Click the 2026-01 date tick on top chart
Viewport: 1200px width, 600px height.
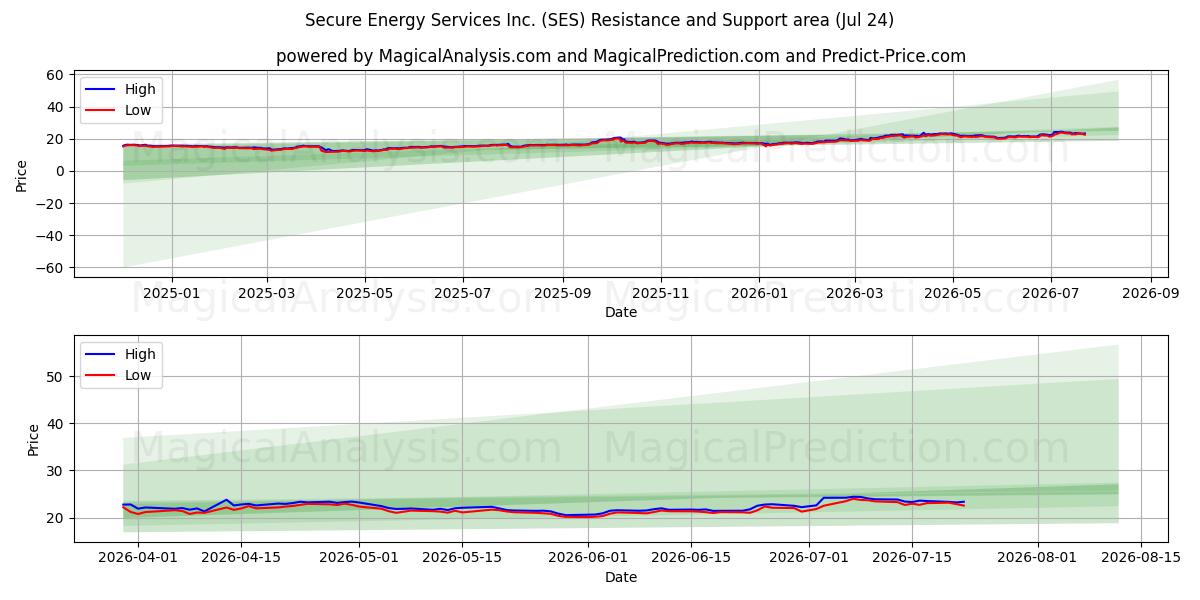coord(758,294)
